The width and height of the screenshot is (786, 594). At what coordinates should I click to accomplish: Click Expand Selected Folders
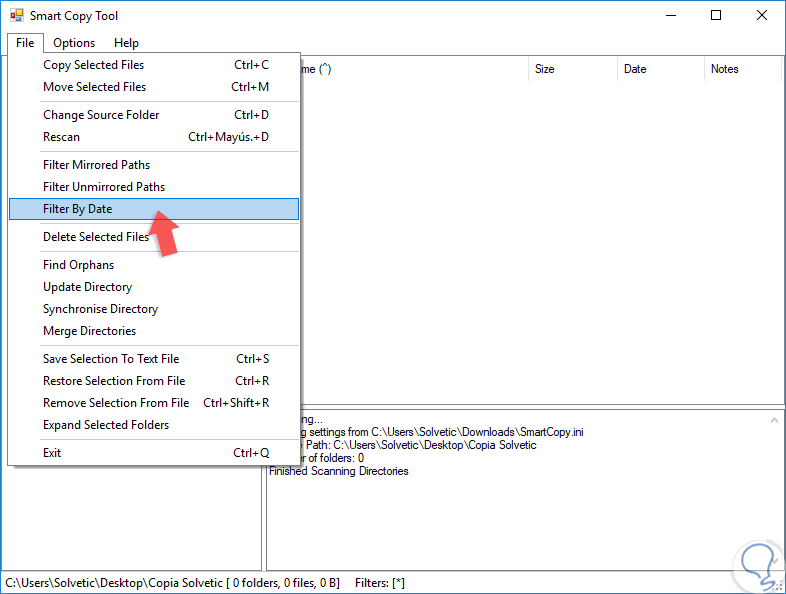154,425
